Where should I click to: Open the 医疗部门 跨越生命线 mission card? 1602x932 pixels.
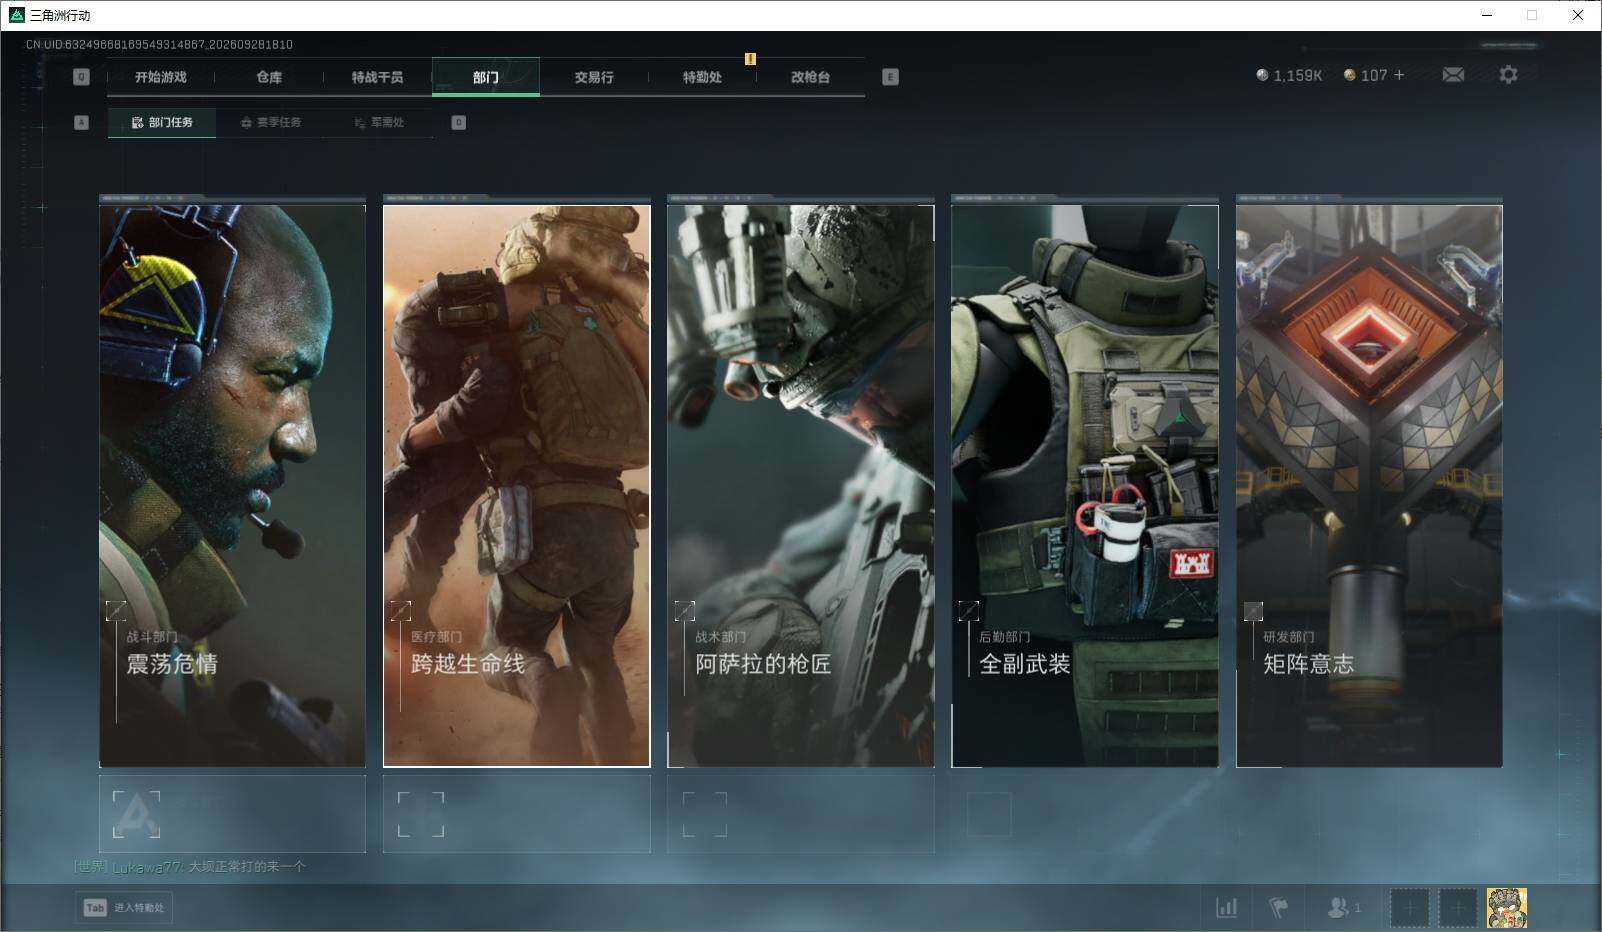tap(517, 486)
